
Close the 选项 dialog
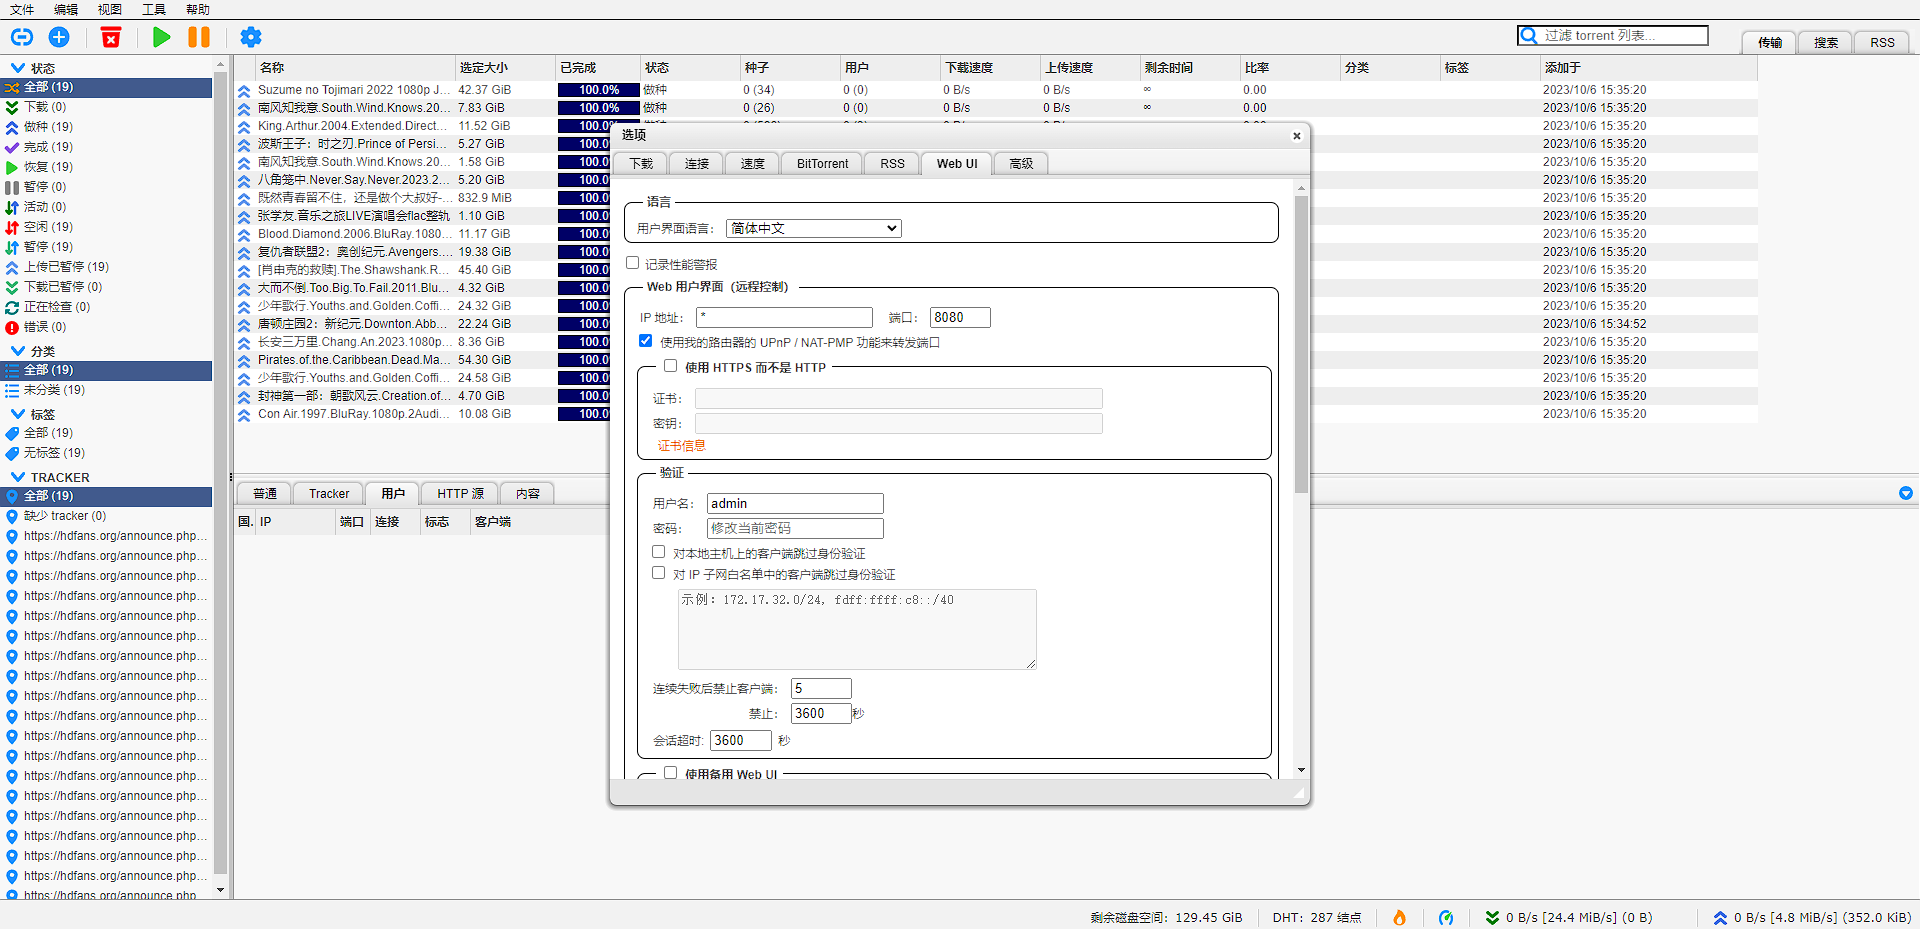pos(1297,136)
